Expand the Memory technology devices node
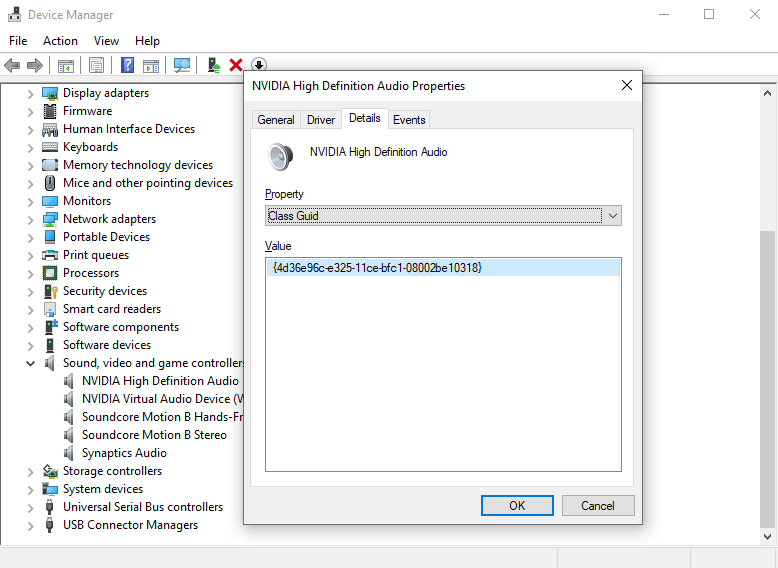Screen dimensions: 778x568 (30, 166)
